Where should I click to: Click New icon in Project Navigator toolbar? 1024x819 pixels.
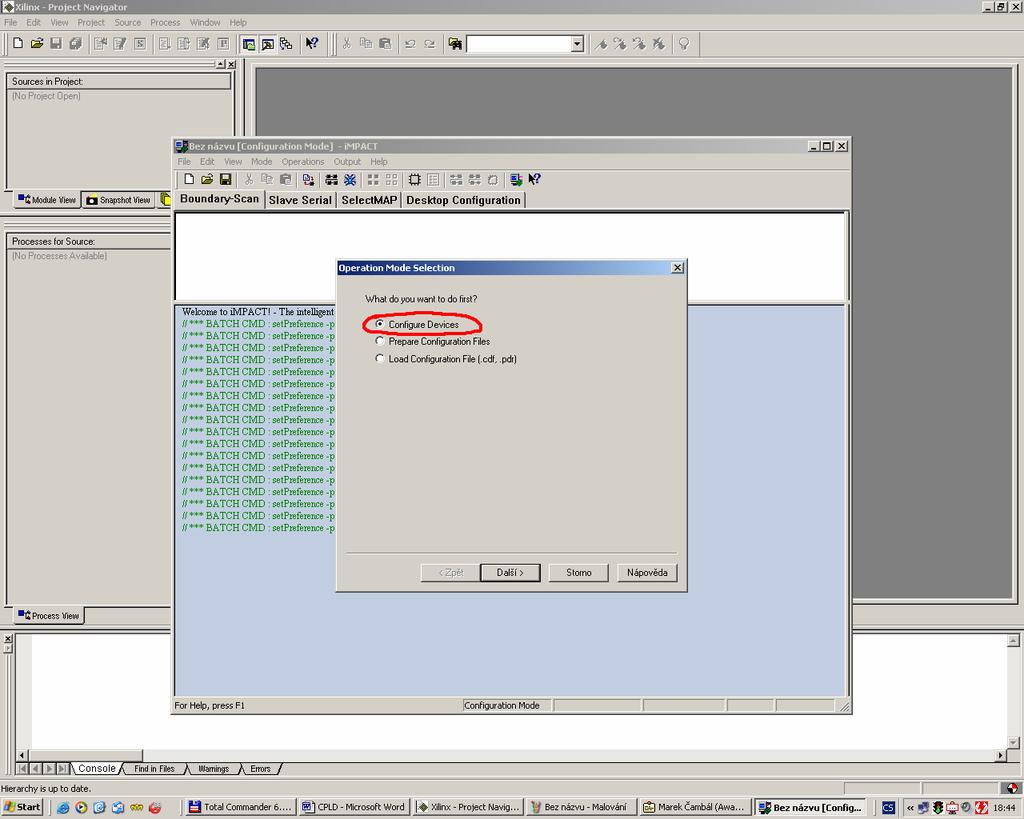(18, 43)
